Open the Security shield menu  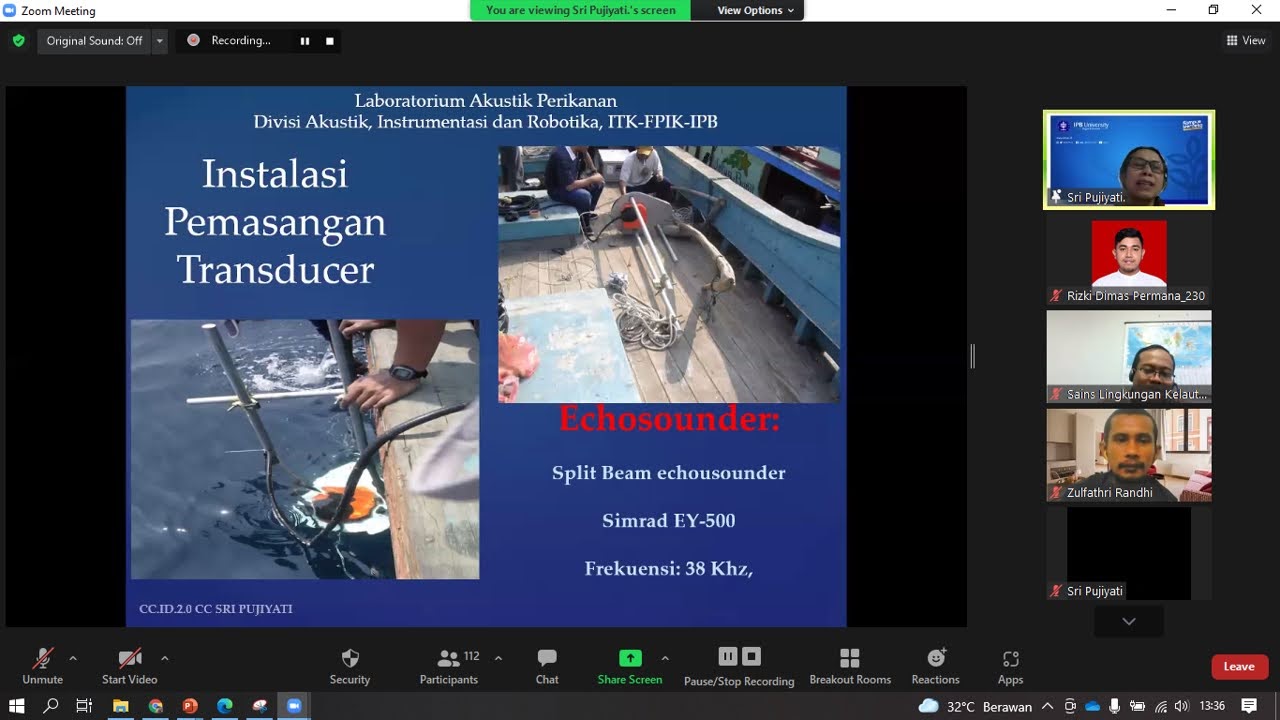tap(350, 666)
